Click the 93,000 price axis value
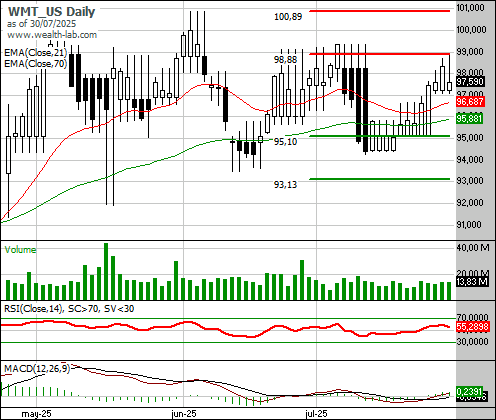 tap(470, 181)
